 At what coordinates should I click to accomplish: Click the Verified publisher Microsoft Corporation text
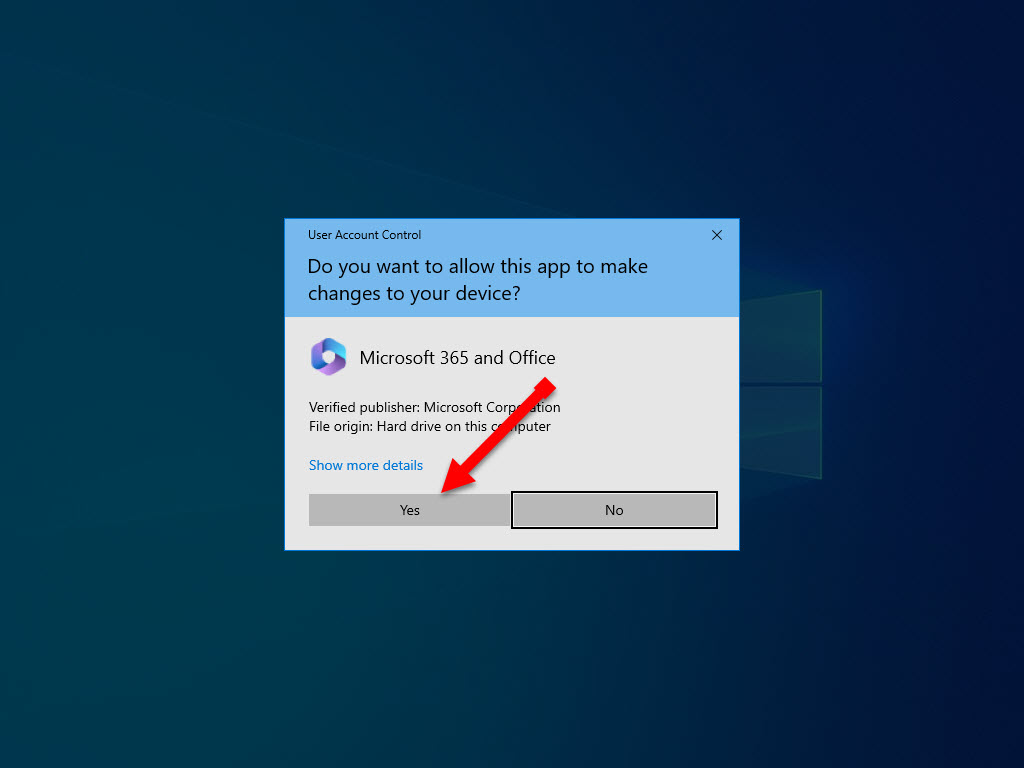click(434, 407)
